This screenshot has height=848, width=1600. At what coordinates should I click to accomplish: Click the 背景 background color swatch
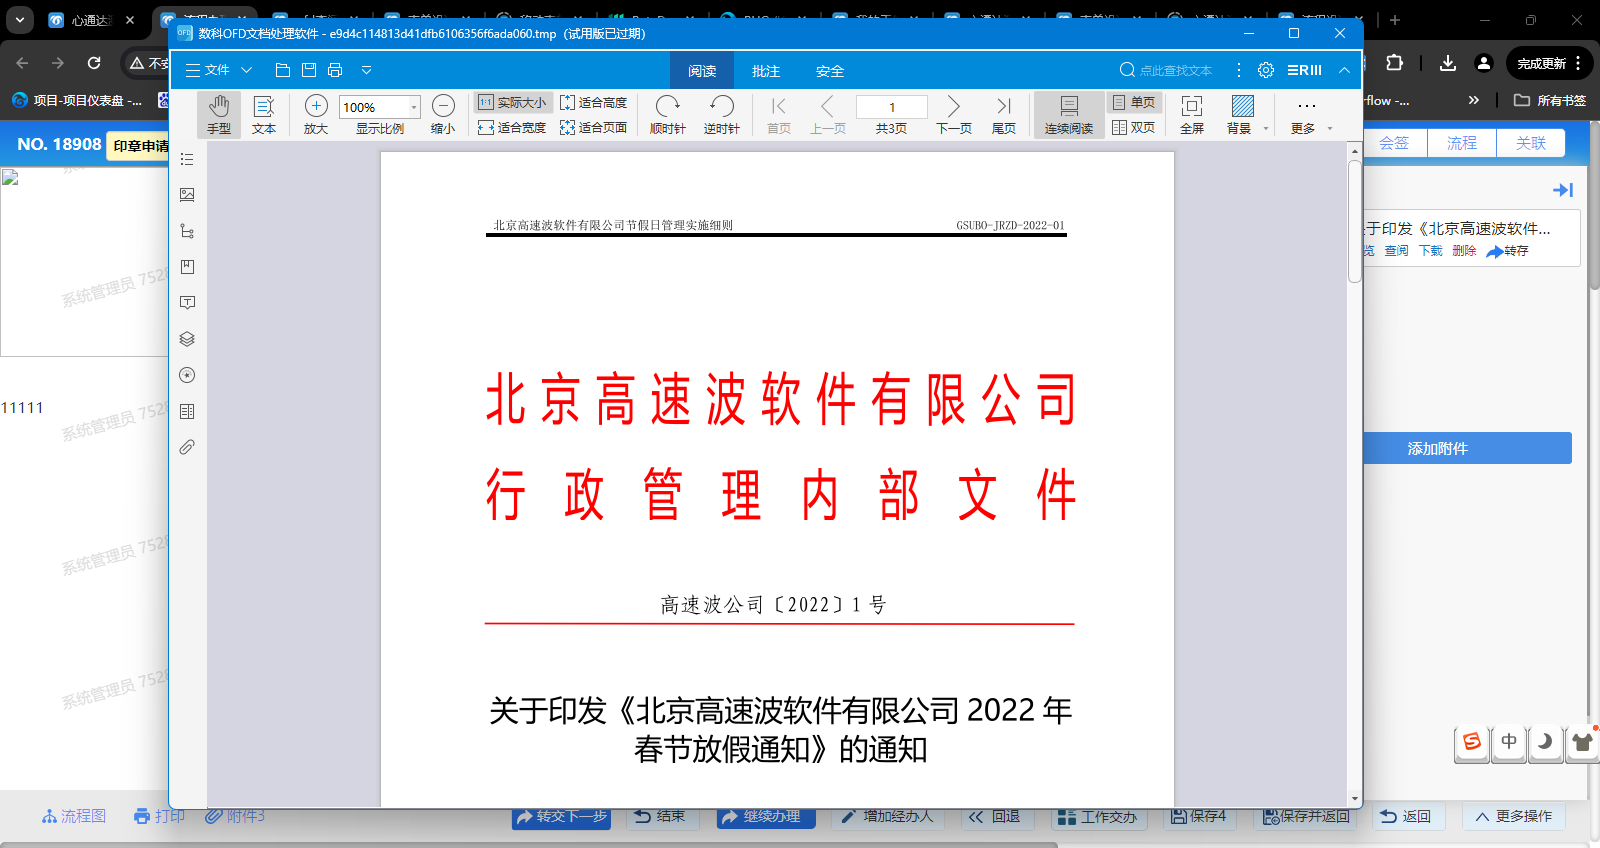tap(1243, 106)
